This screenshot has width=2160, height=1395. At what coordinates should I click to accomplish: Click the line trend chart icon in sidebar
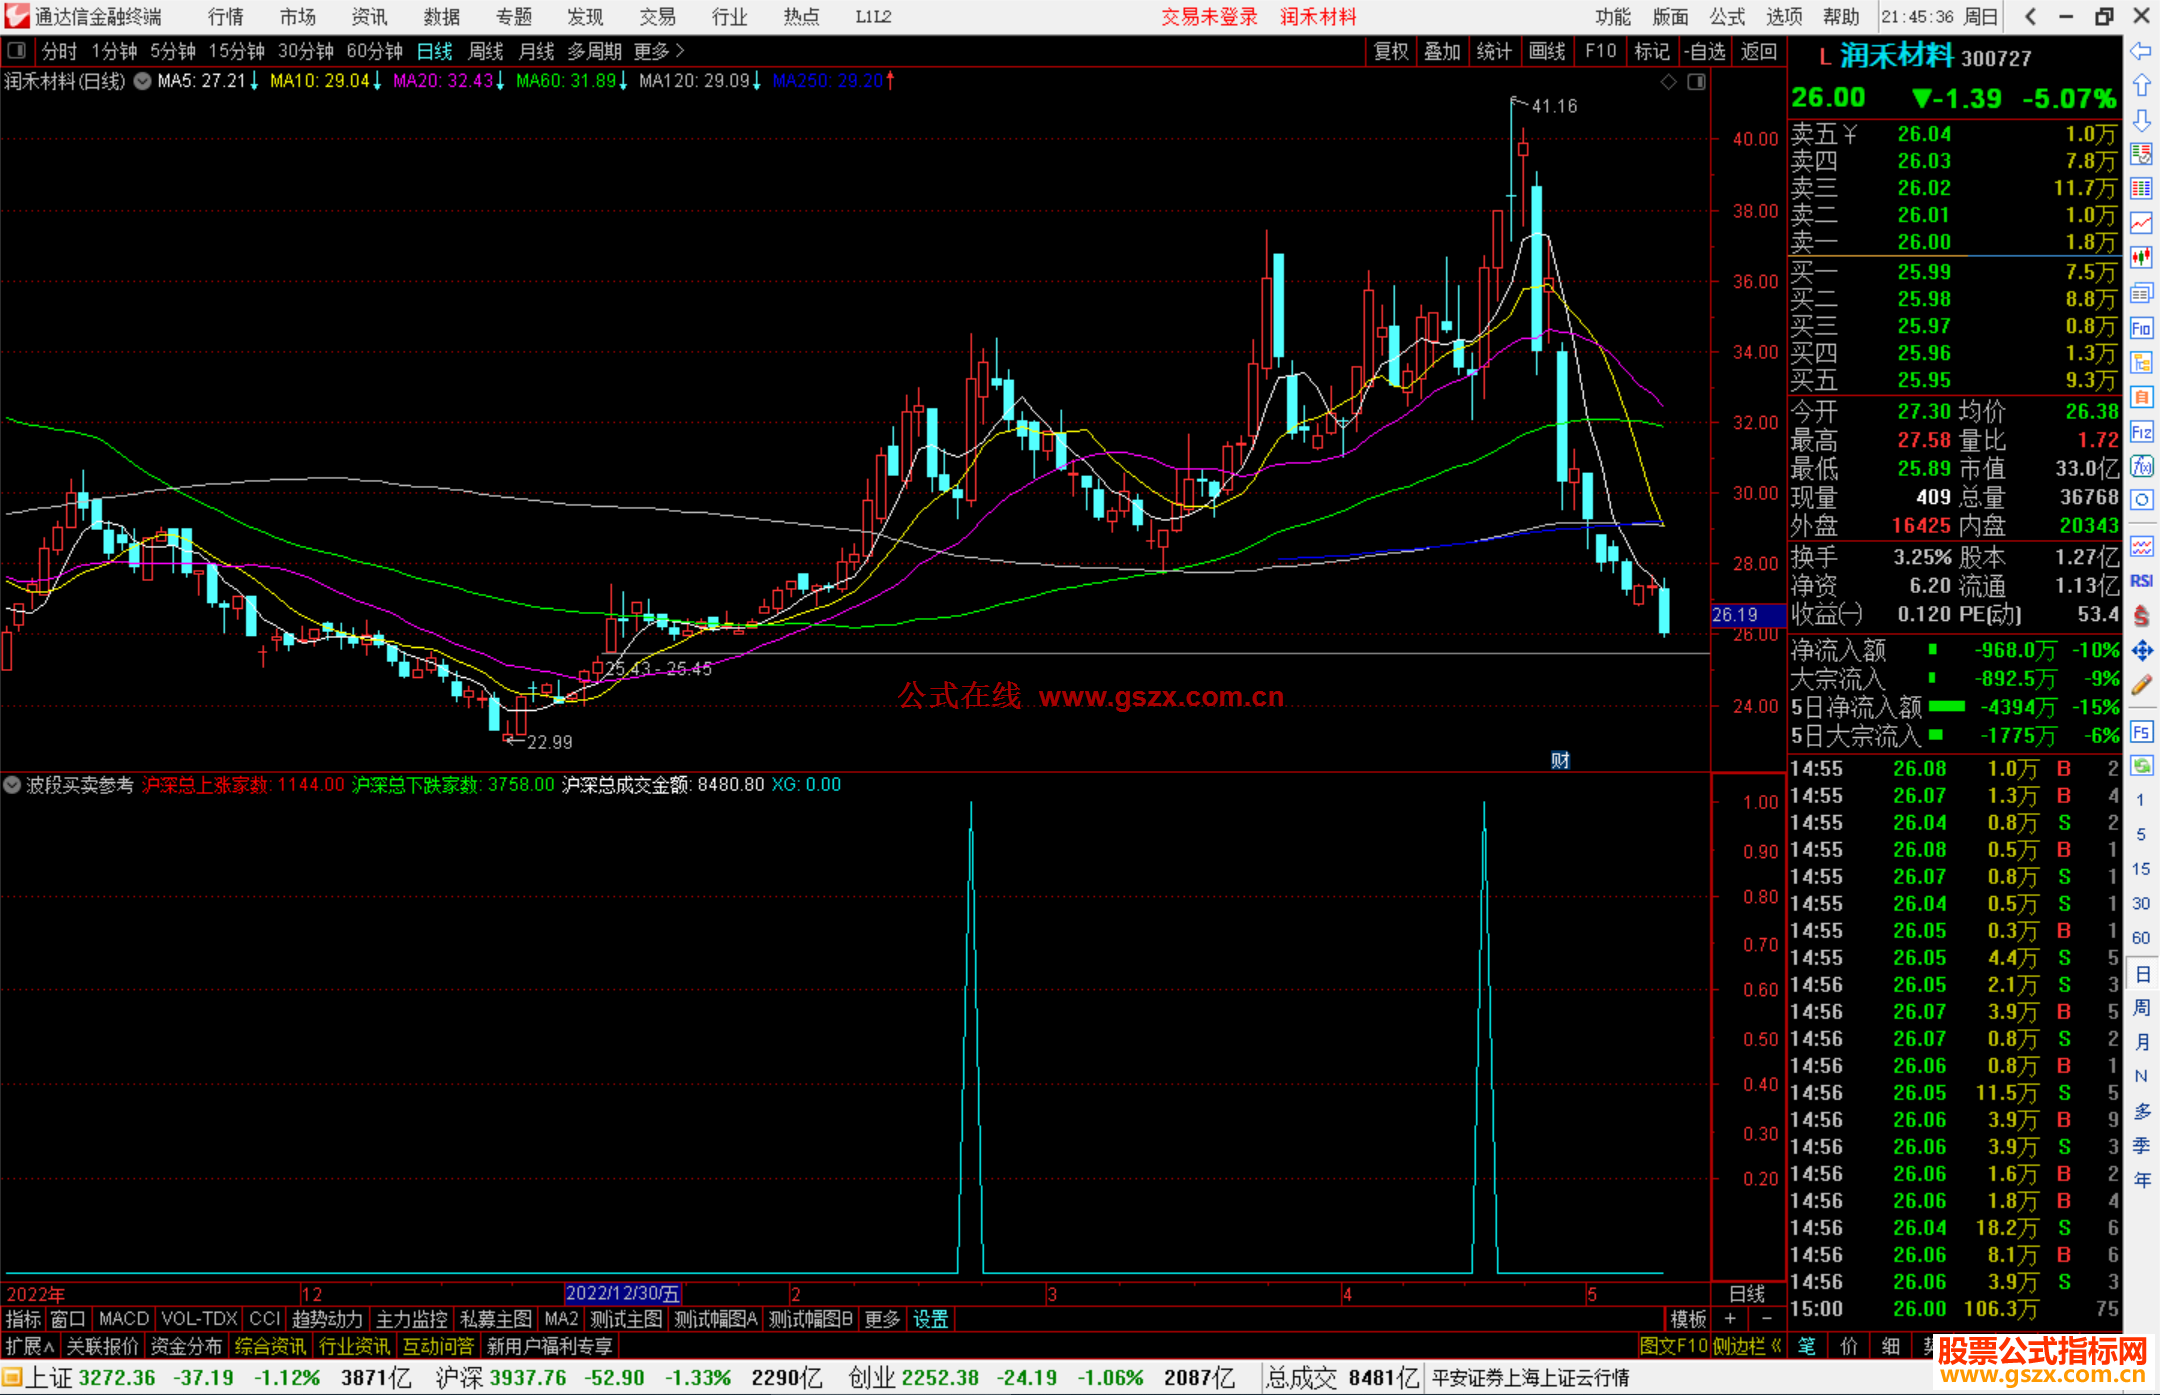[2141, 223]
